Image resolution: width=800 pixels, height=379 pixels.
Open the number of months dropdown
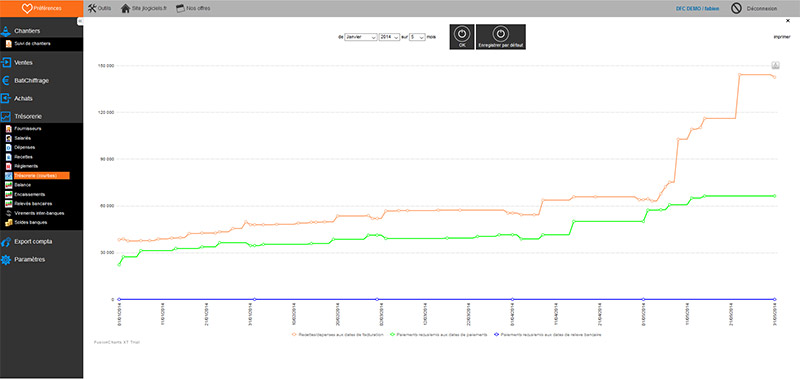click(417, 37)
